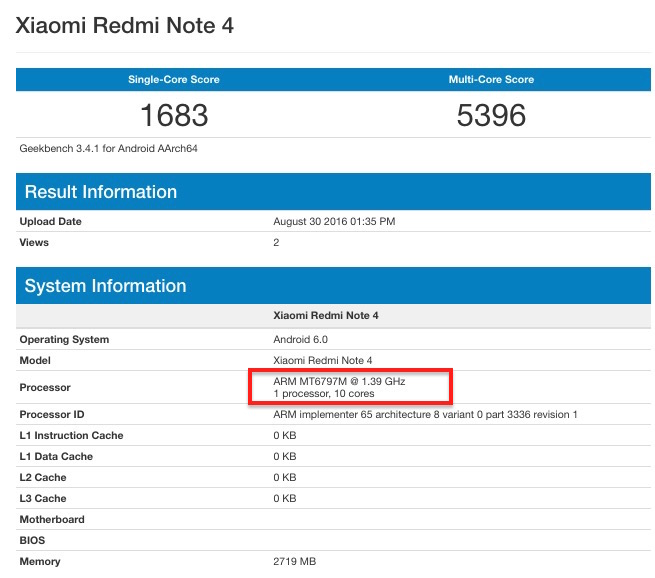Click the Result Information section header
The height and width of the screenshot is (578, 655).
(101, 192)
